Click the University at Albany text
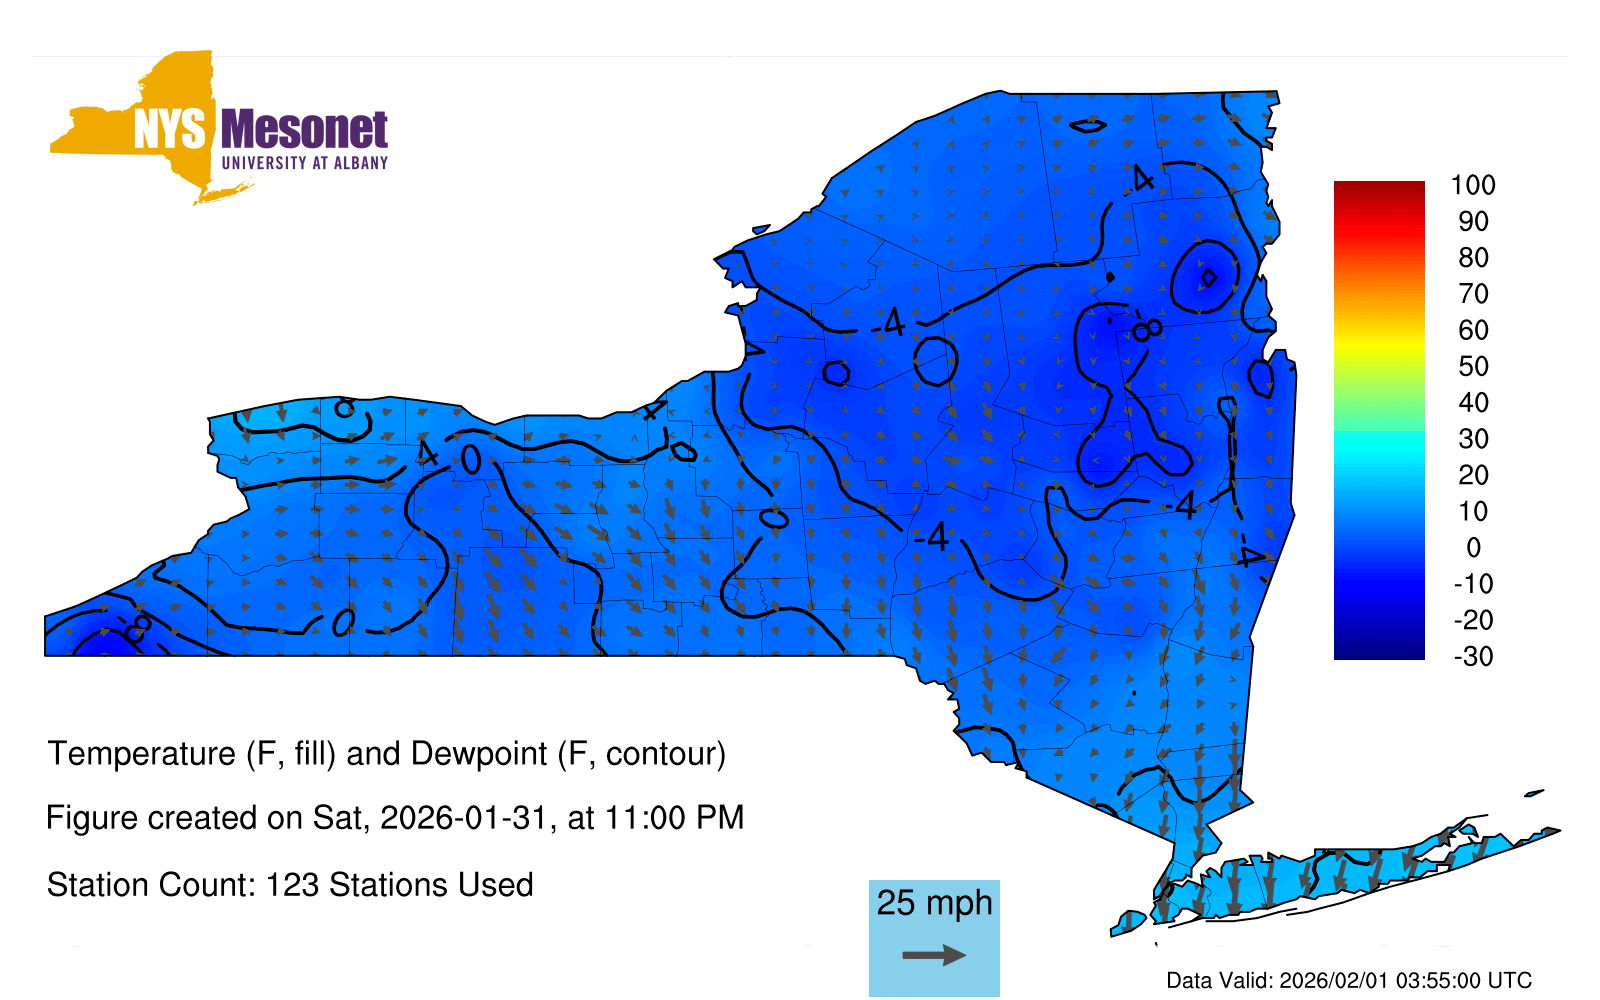This screenshot has height=1000, width=1600. tap(304, 163)
